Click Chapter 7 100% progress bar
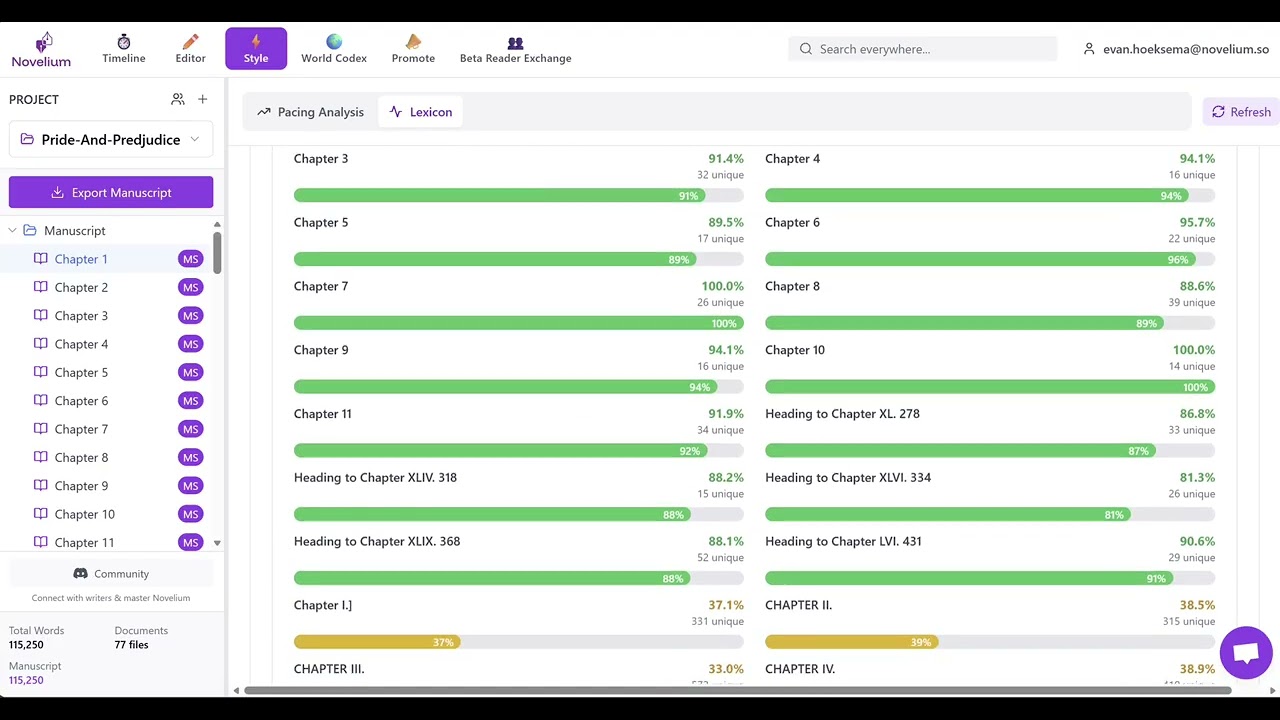The height and width of the screenshot is (720, 1280). click(519, 323)
